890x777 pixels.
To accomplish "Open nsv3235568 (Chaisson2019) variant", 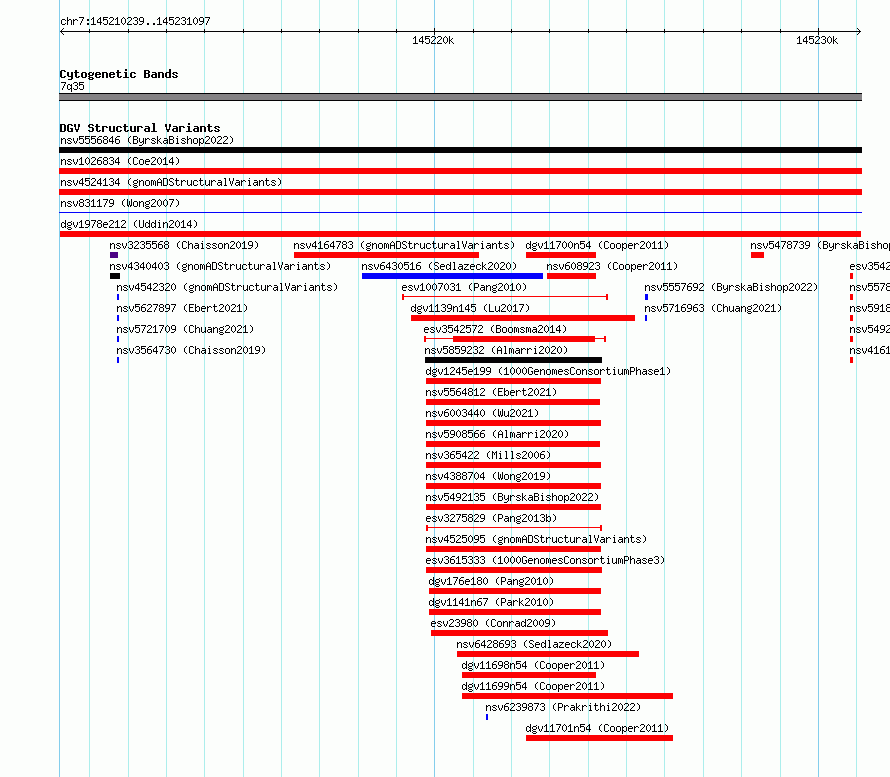I will point(184,245).
